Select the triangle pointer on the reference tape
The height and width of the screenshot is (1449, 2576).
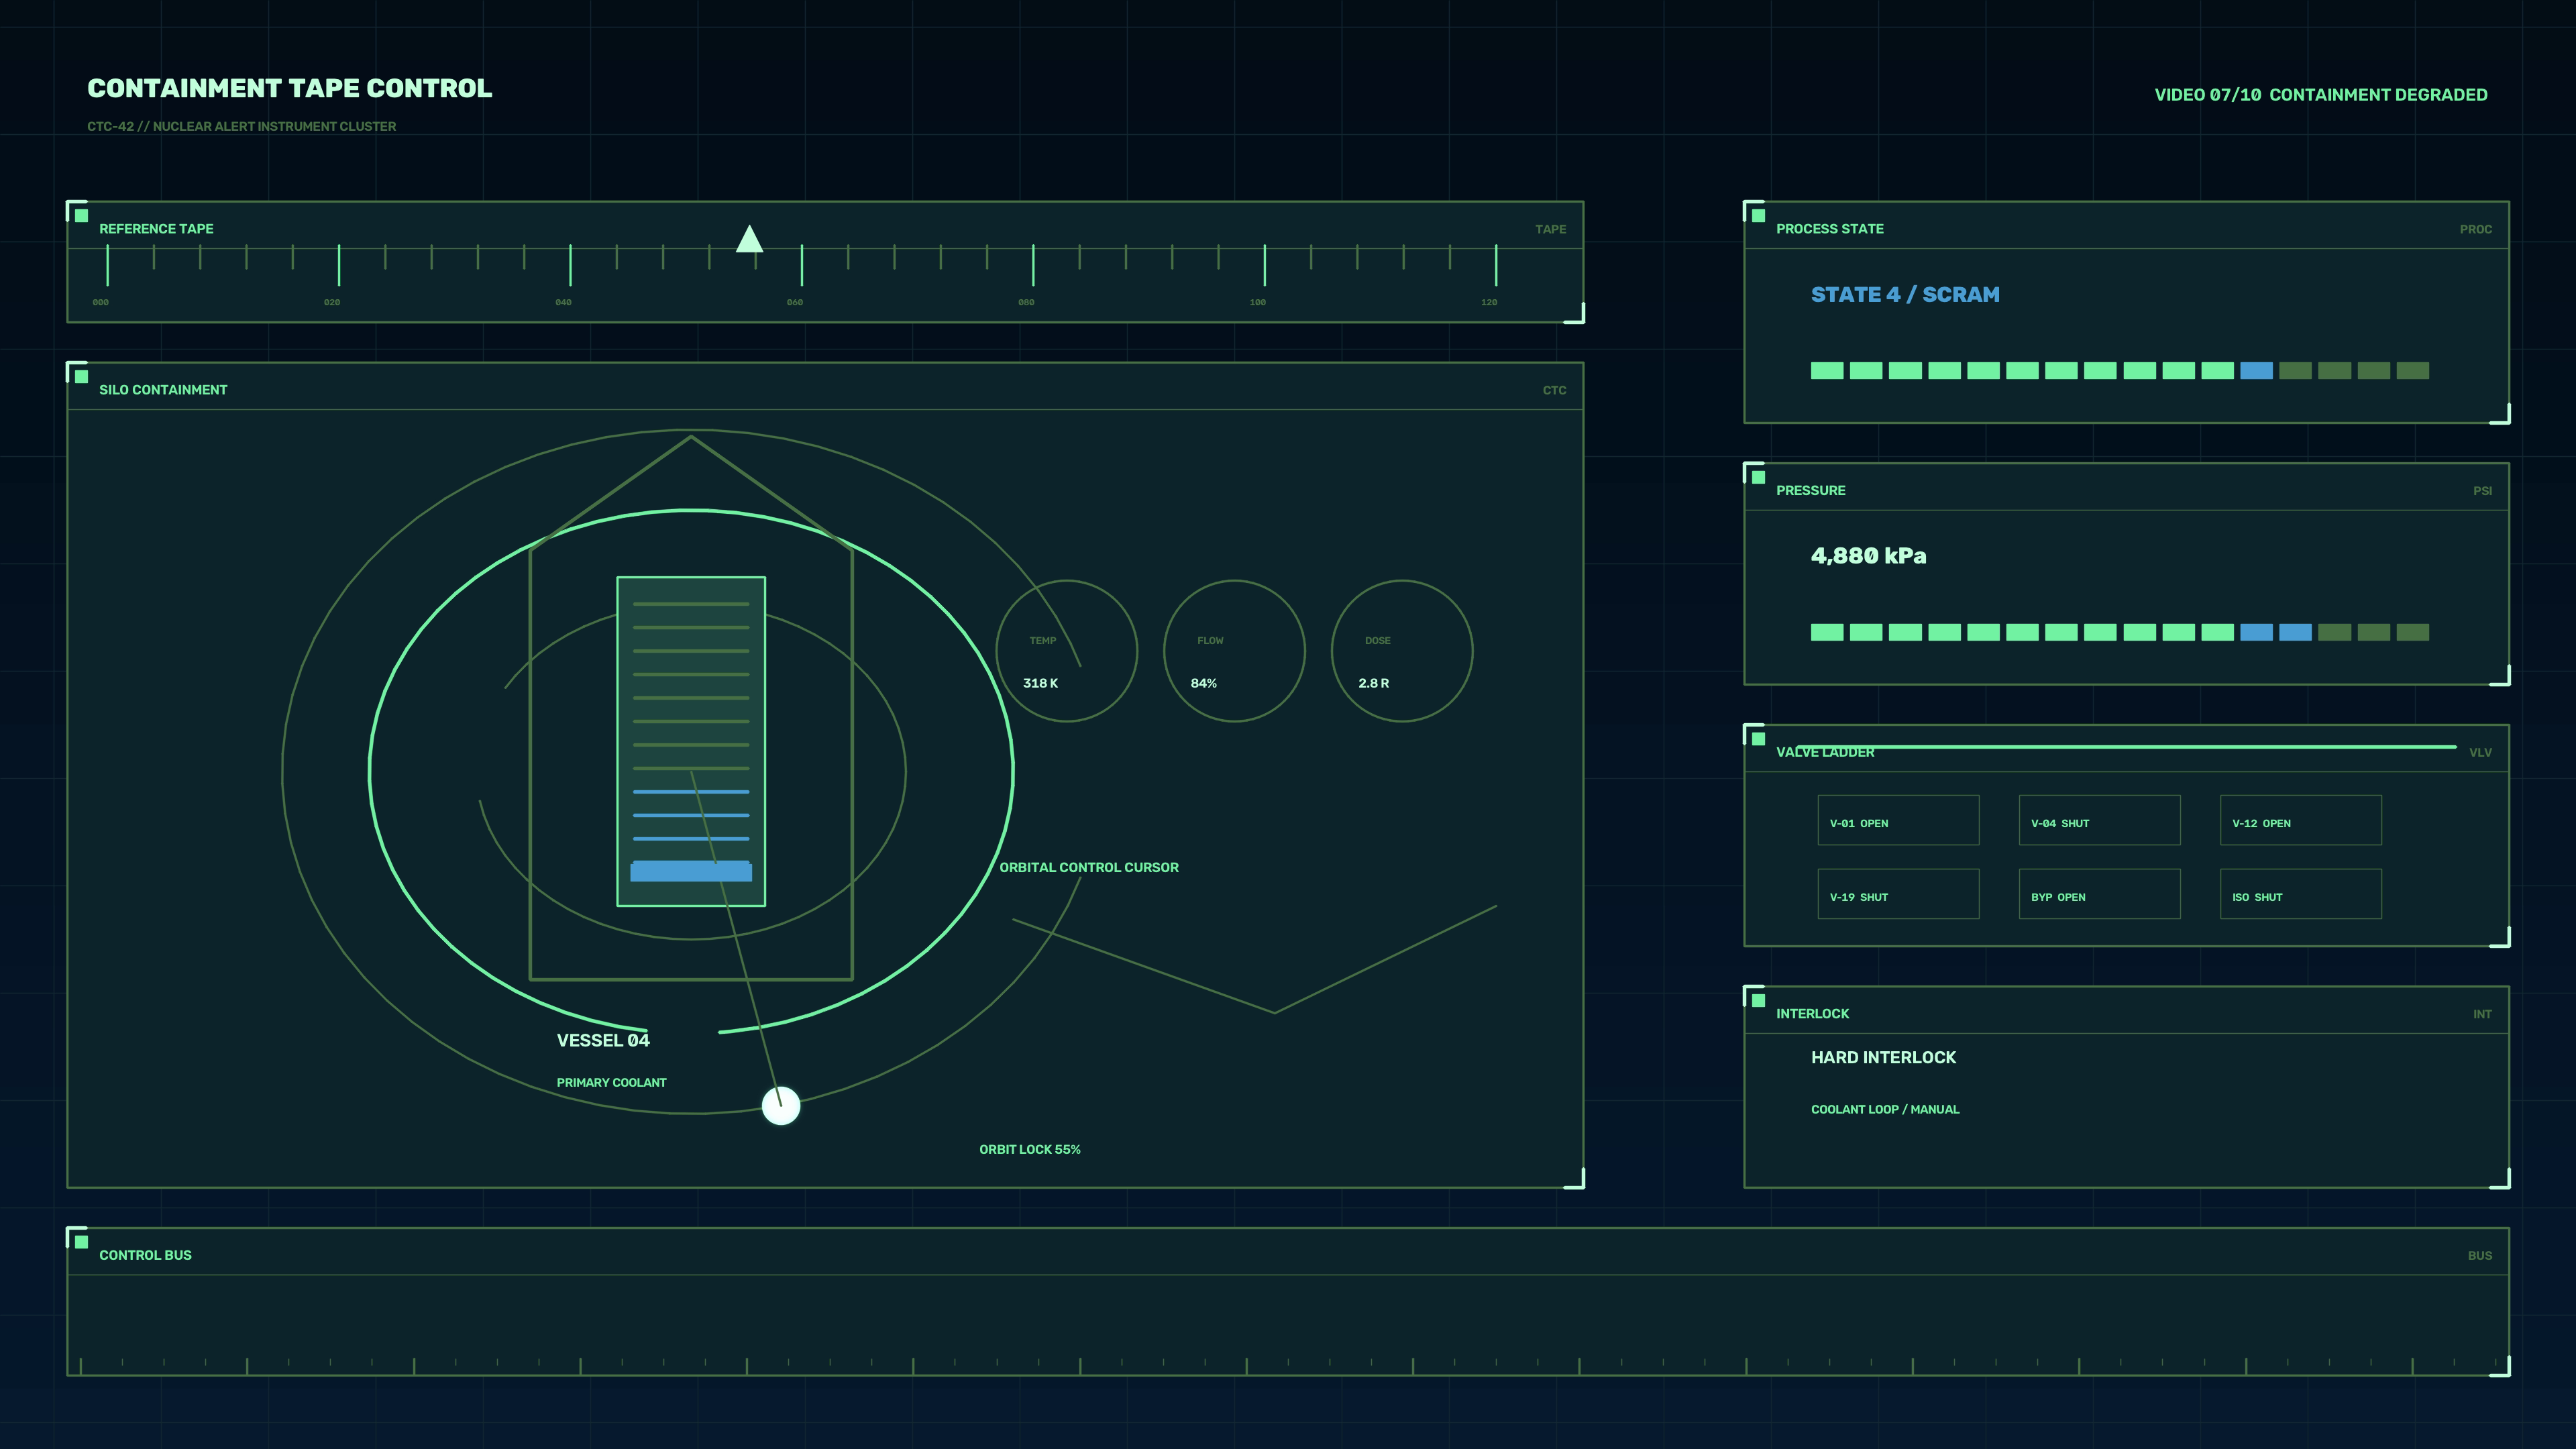coord(749,239)
